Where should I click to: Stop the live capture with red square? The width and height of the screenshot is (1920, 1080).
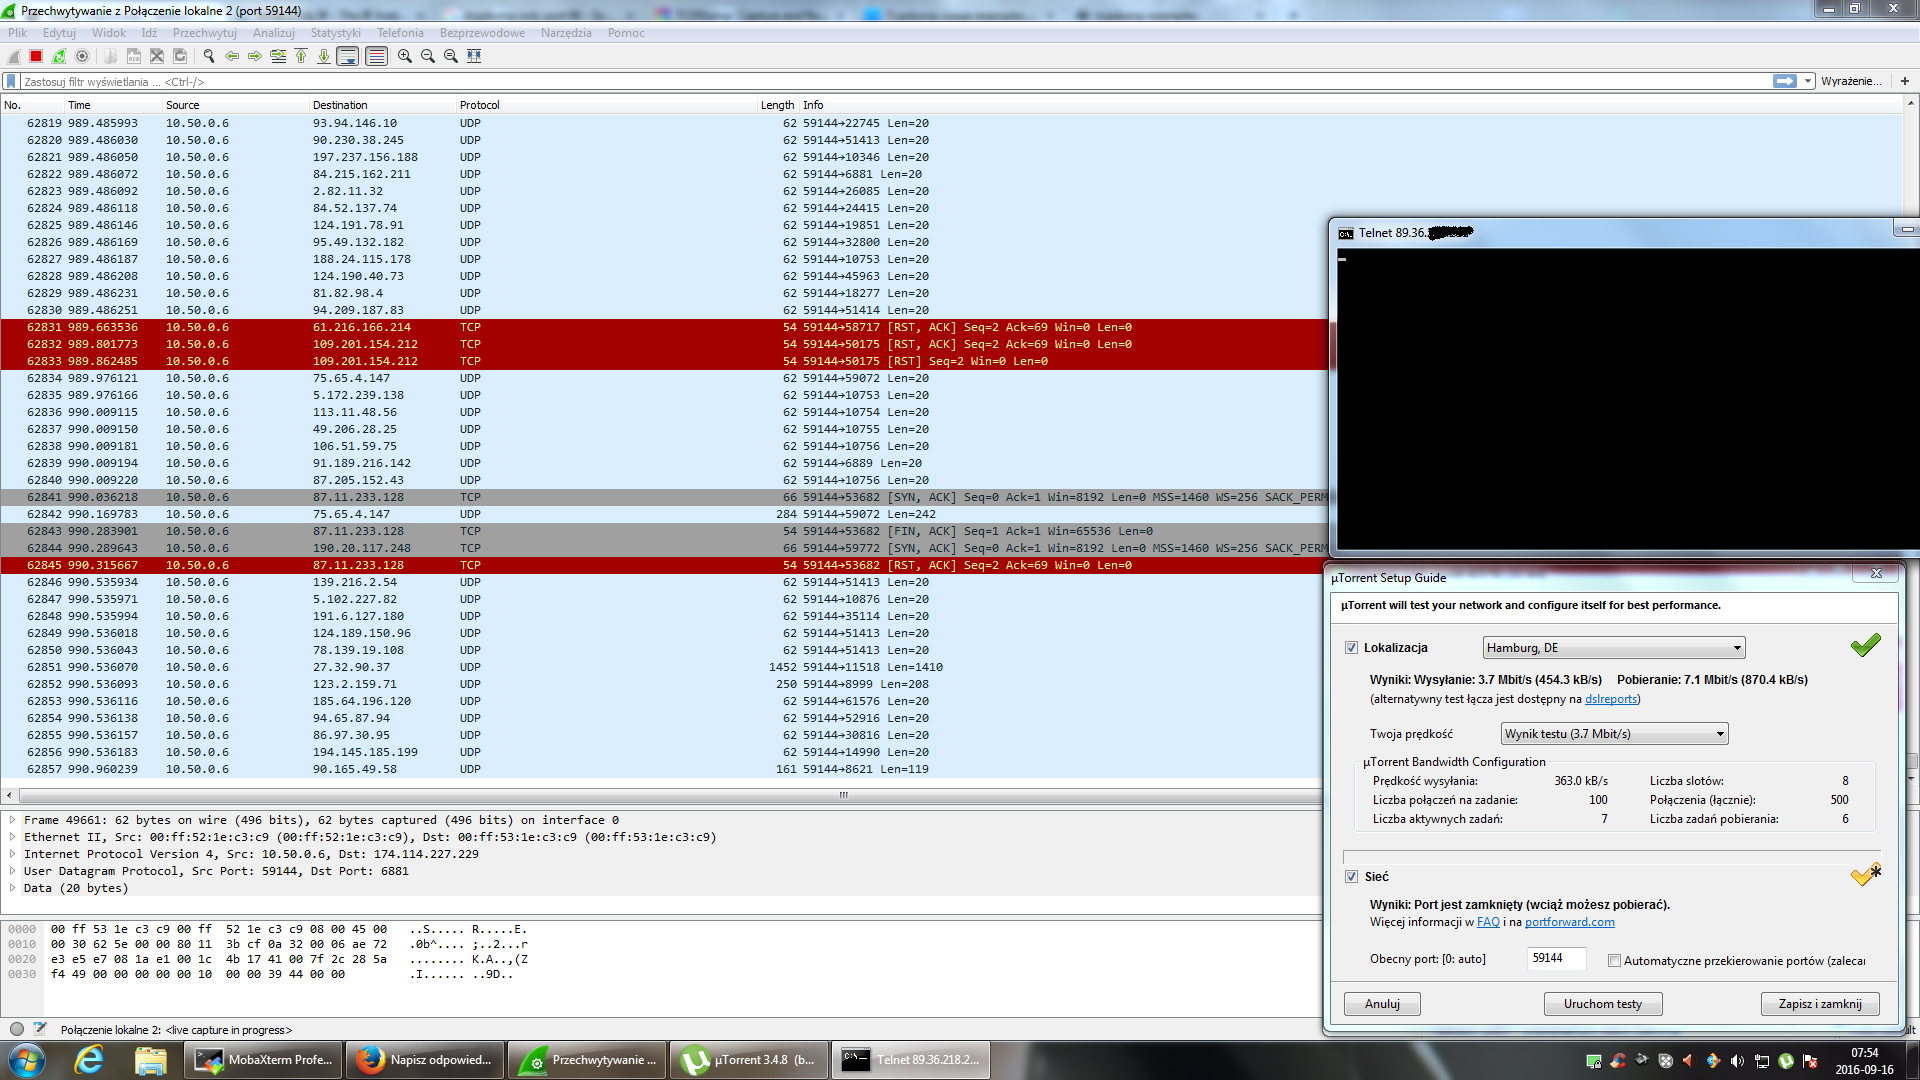36,56
